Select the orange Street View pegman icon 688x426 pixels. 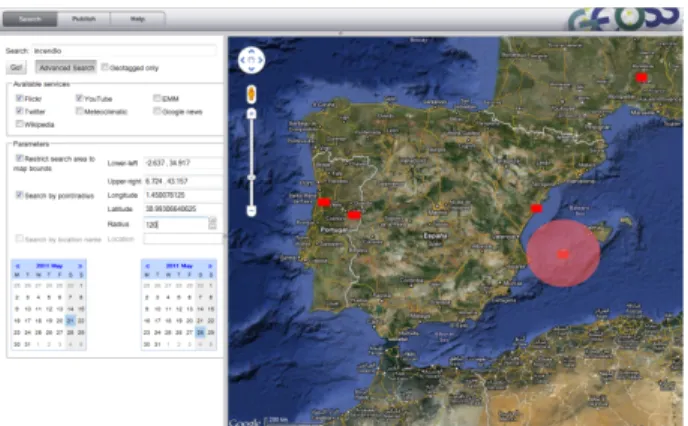point(251,94)
